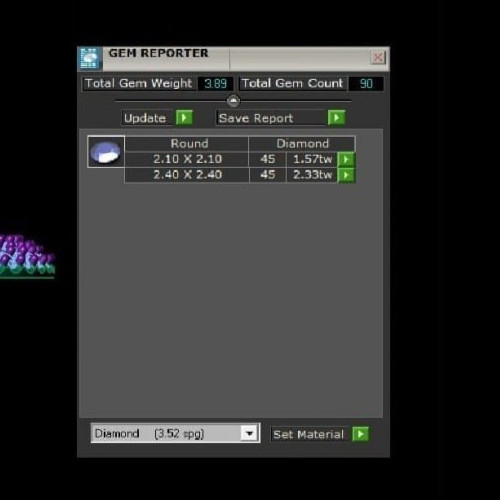Screen dimensions: 500x500
Task: Click the Round column header
Action: [189, 144]
